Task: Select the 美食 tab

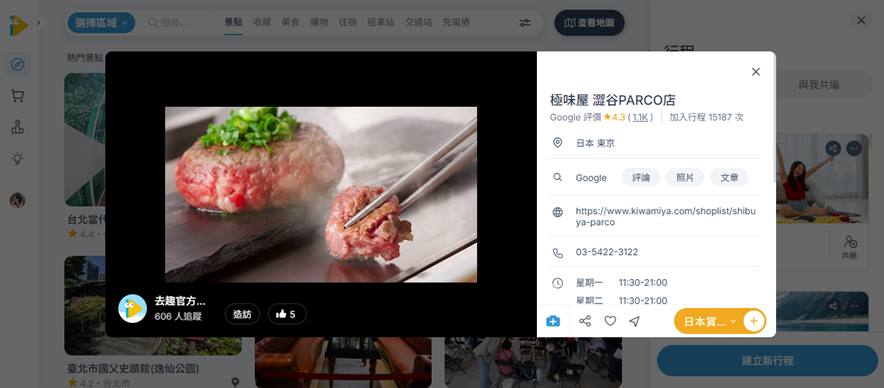Action: 290,23
